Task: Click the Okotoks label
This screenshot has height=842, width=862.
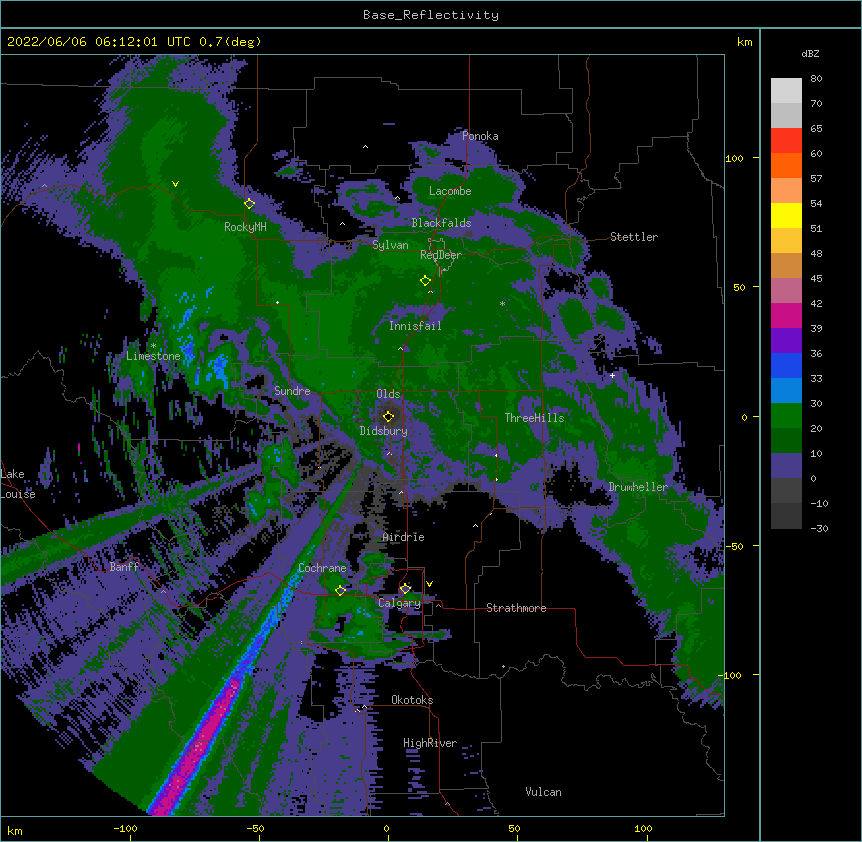Action: tap(412, 700)
